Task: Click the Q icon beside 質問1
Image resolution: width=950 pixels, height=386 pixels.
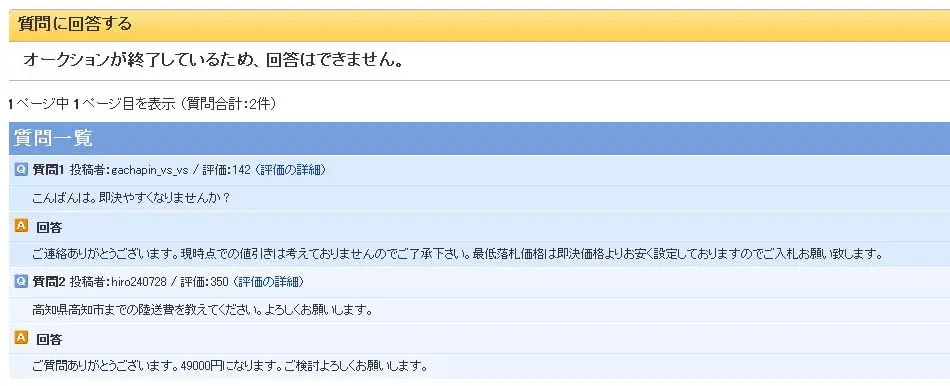Action: pos(21,170)
